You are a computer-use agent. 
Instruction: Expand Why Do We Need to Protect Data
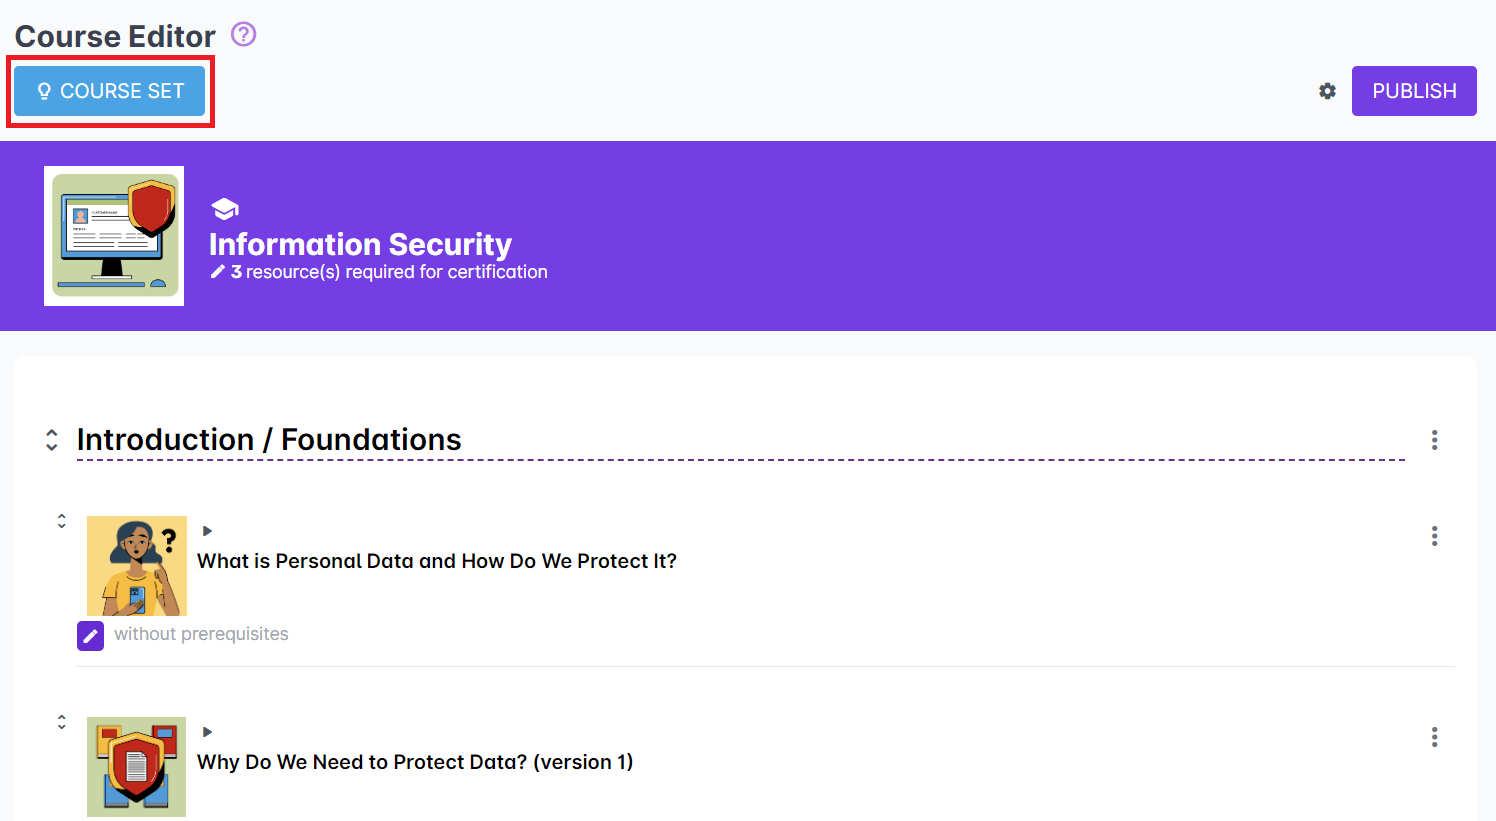click(207, 732)
